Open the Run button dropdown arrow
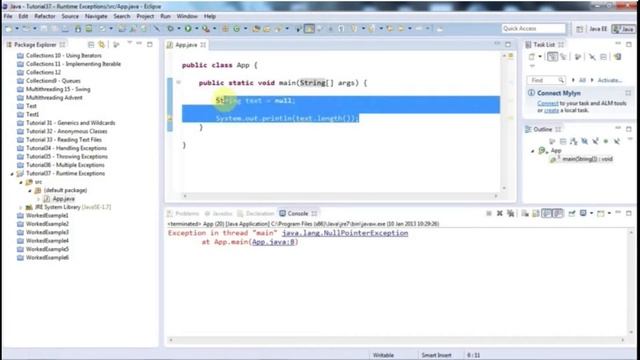 pyautogui.click(x=196, y=29)
